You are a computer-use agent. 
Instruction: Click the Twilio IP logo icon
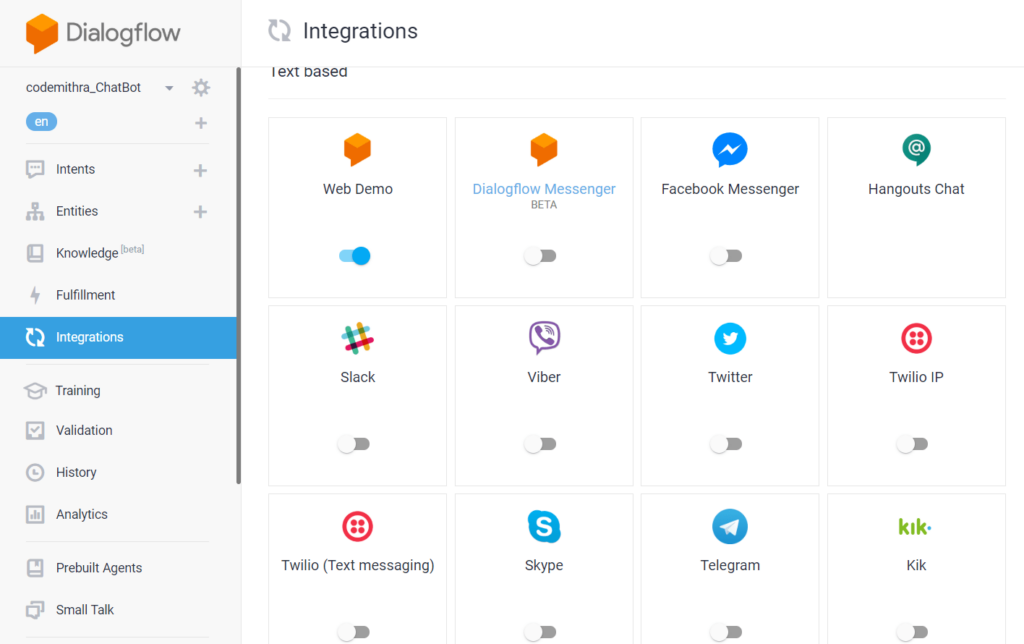click(916, 338)
